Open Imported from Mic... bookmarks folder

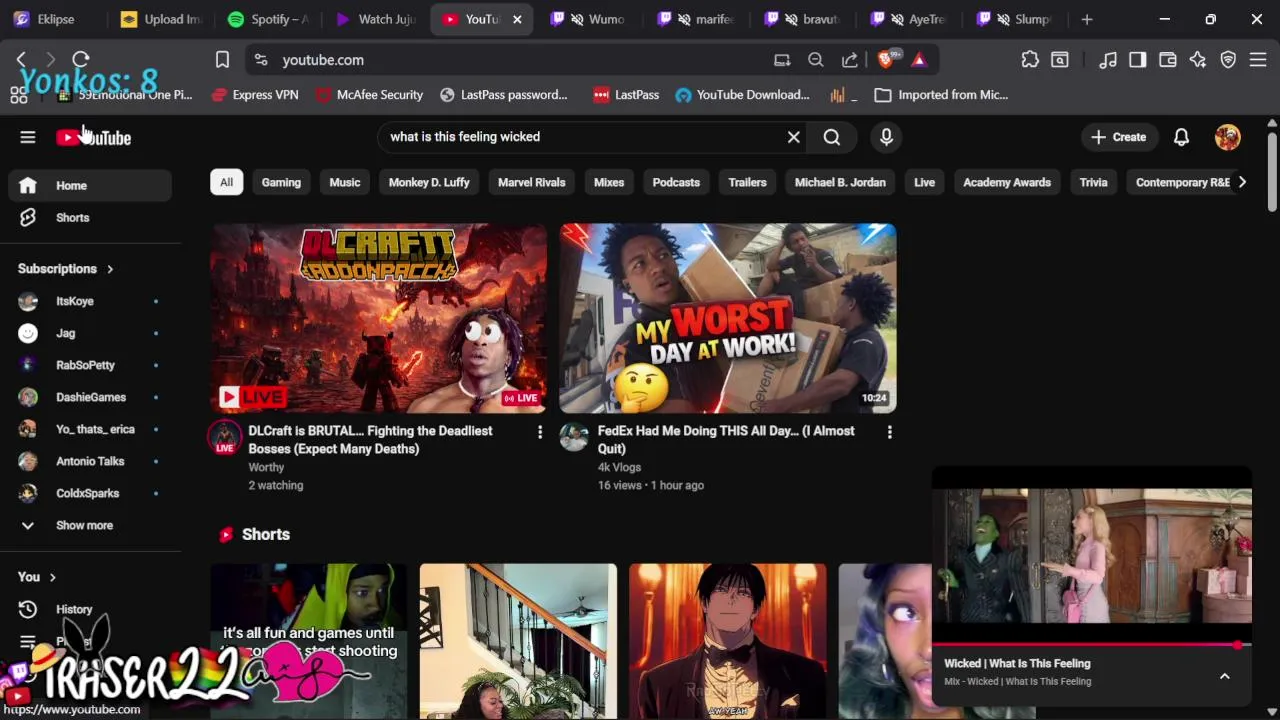[x=941, y=95]
